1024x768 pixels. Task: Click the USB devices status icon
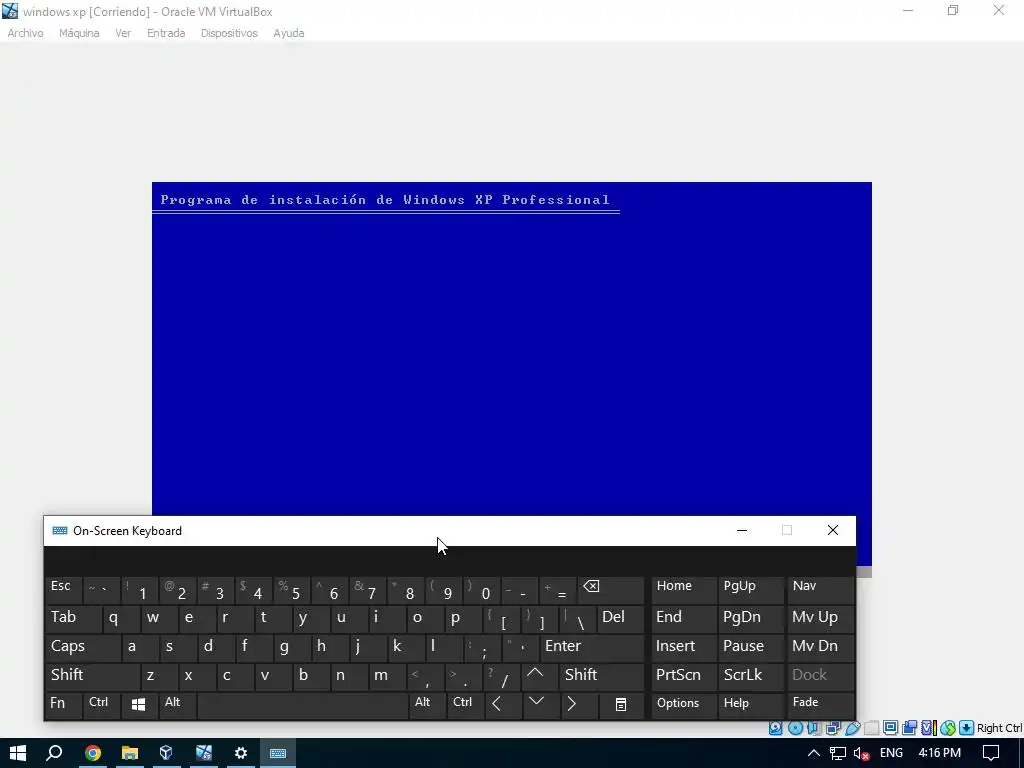pyautogui.click(x=852, y=728)
